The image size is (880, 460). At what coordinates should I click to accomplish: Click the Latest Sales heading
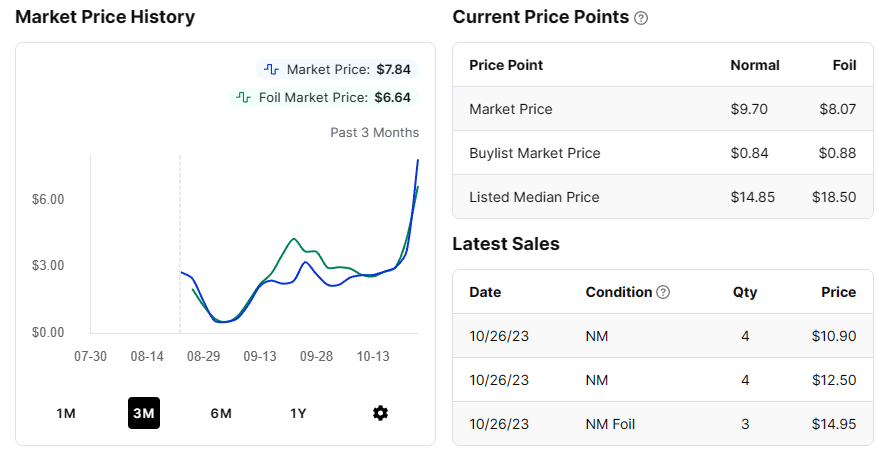point(506,244)
